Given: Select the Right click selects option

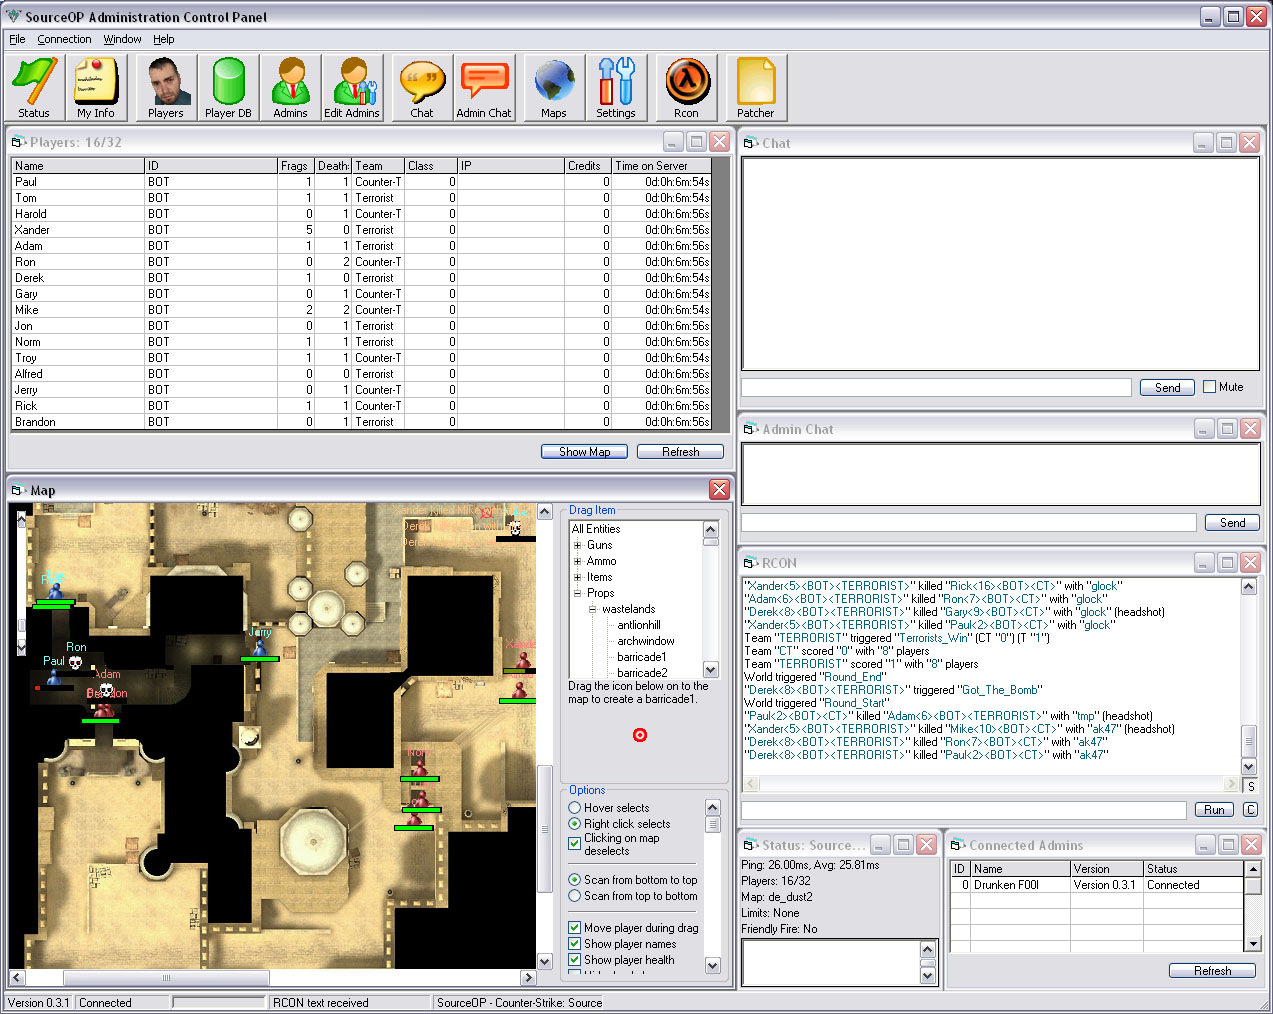Looking at the screenshot, I should 575,824.
